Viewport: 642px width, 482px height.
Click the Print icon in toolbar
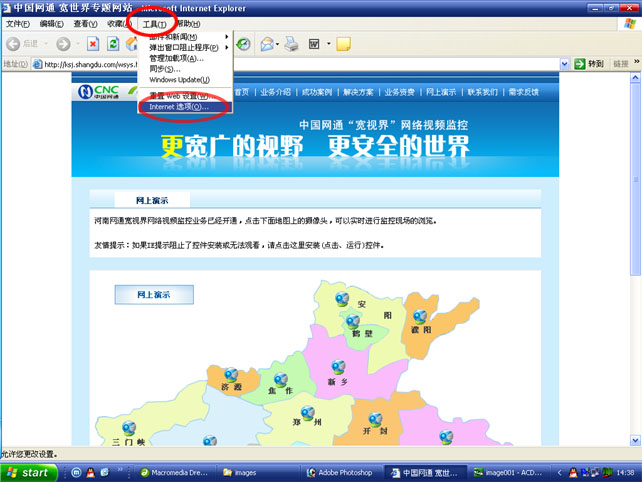tap(291, 44)
